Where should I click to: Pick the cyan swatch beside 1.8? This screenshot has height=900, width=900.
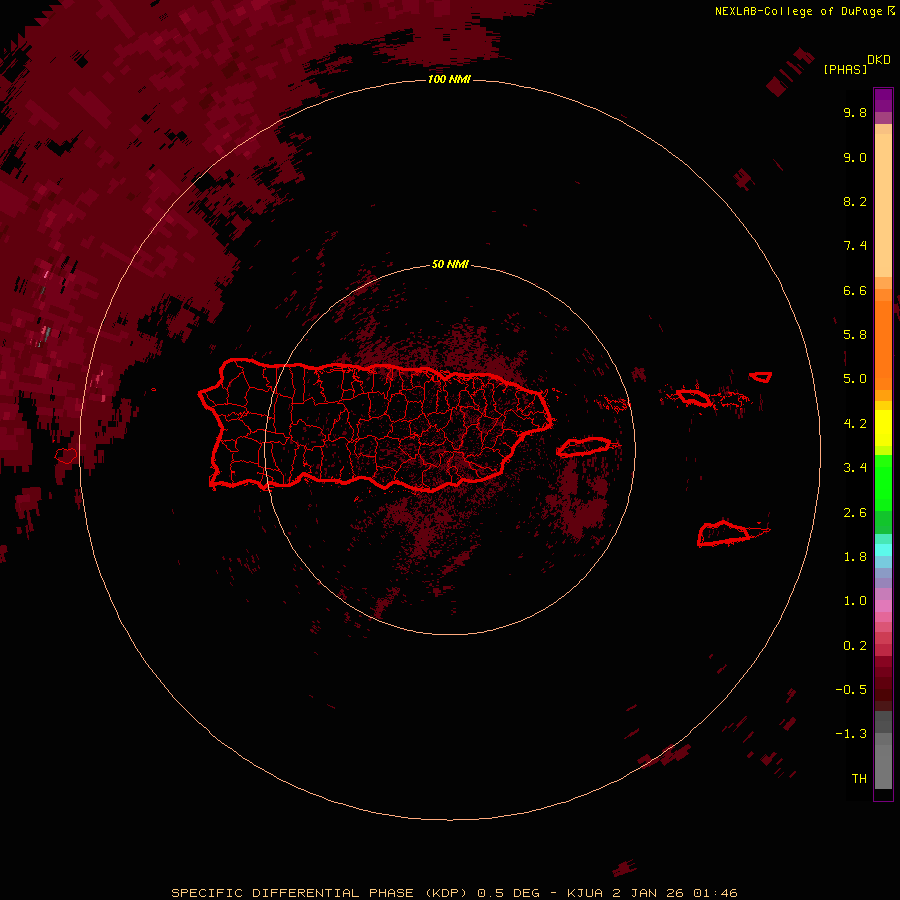883,550
